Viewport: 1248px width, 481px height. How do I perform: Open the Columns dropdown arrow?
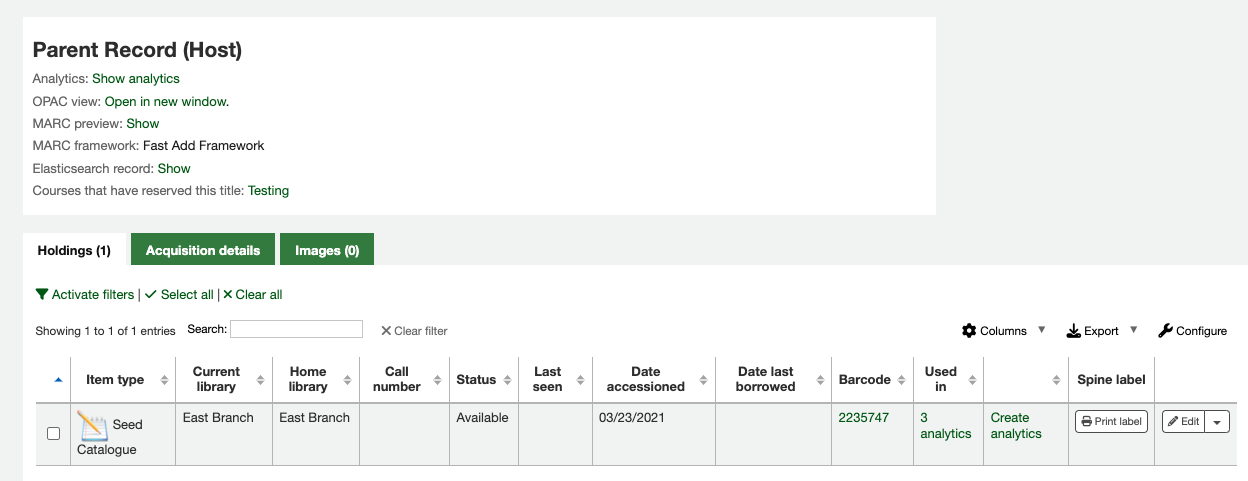[1041, 330]
